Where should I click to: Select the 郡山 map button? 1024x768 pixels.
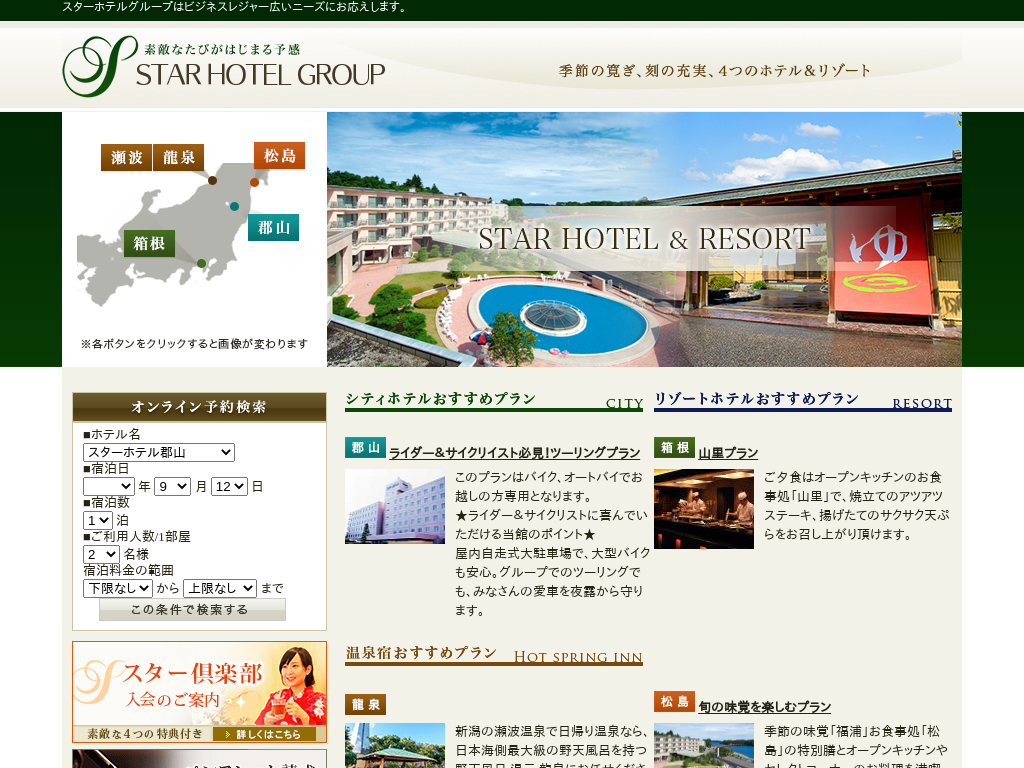[274, 227]
